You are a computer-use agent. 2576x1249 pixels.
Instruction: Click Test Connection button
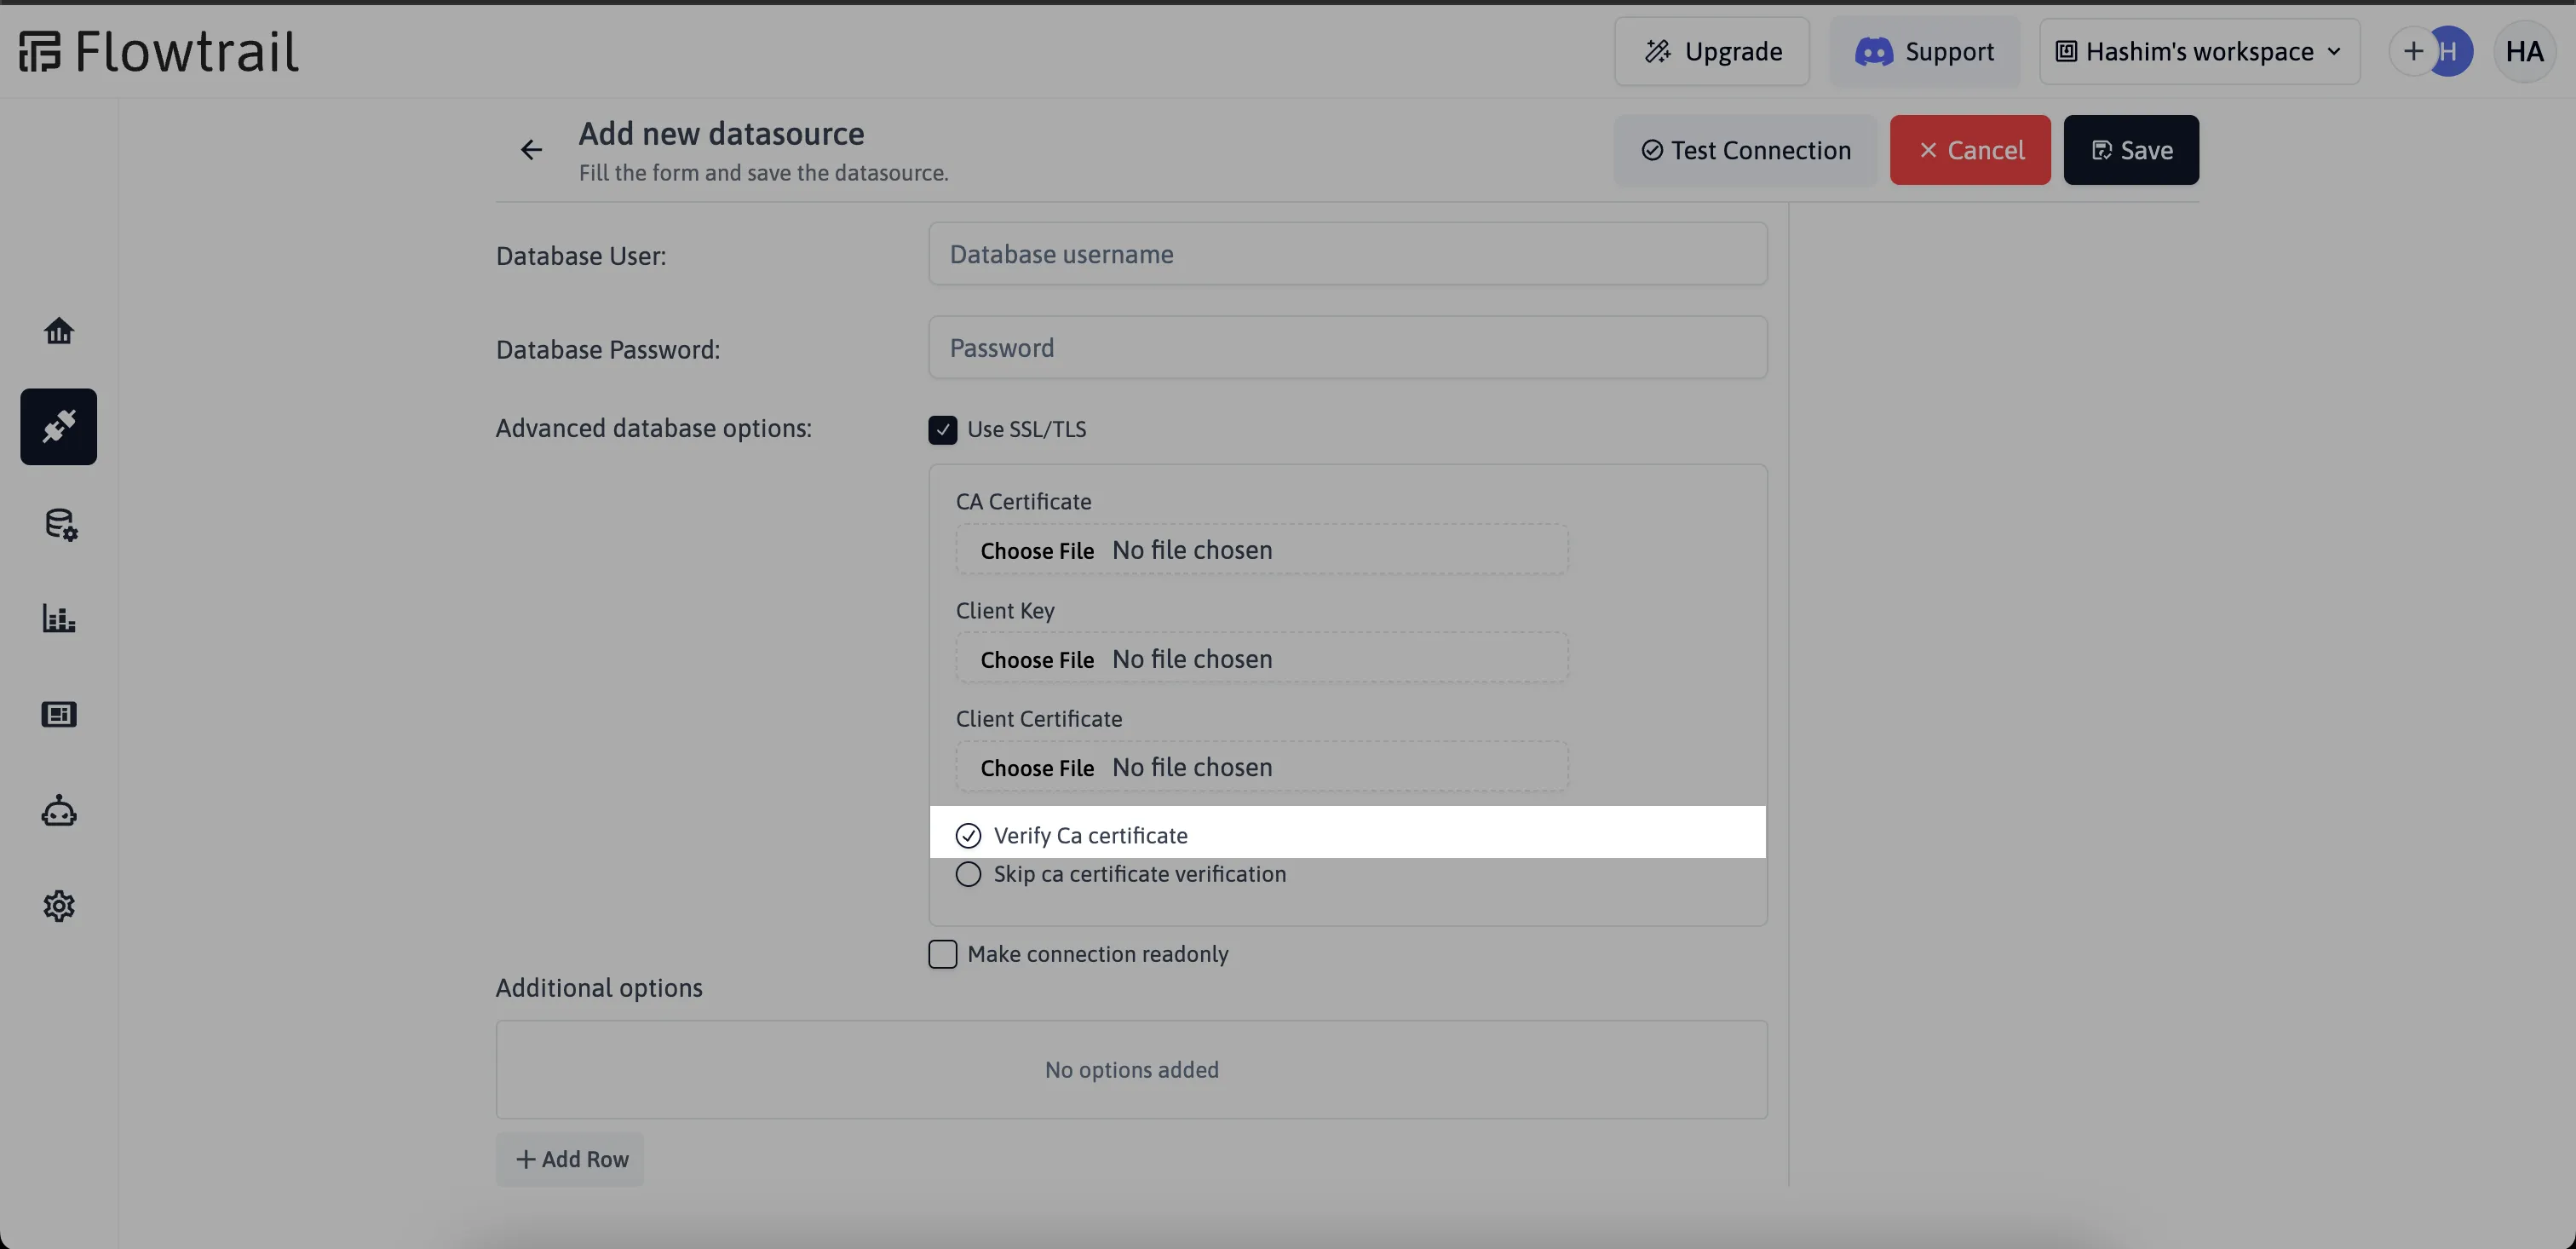coord(1745,150)
